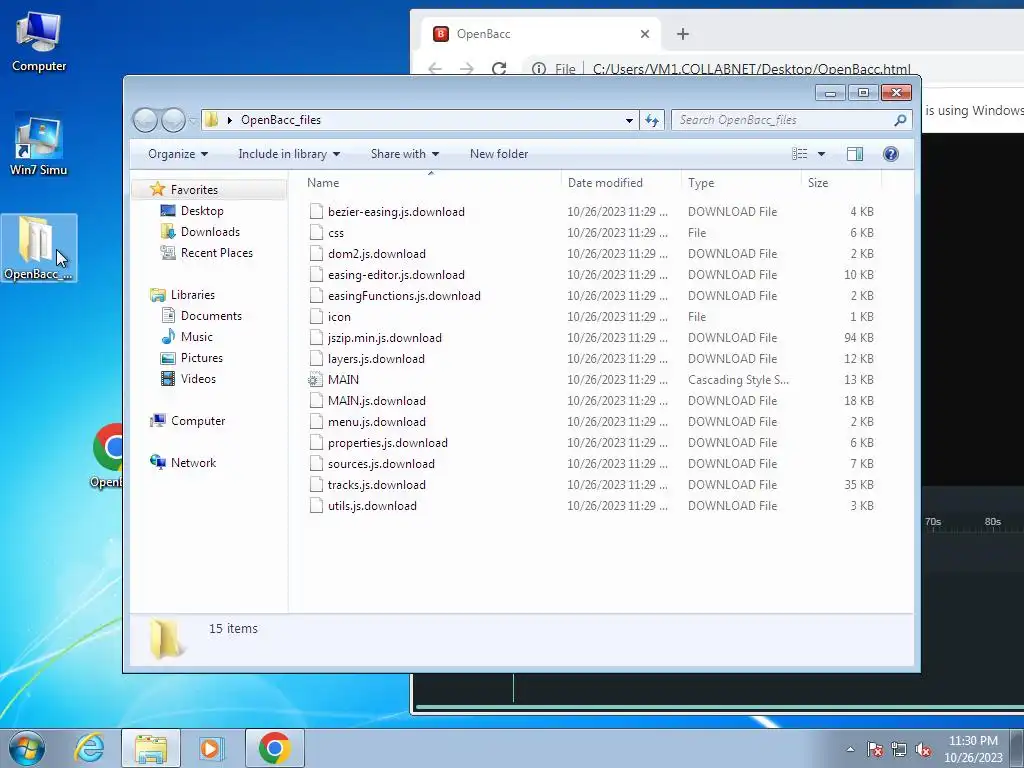Open Recent Places in the navigation pane
The image size is (1024, 768).
tap(216, 253)
